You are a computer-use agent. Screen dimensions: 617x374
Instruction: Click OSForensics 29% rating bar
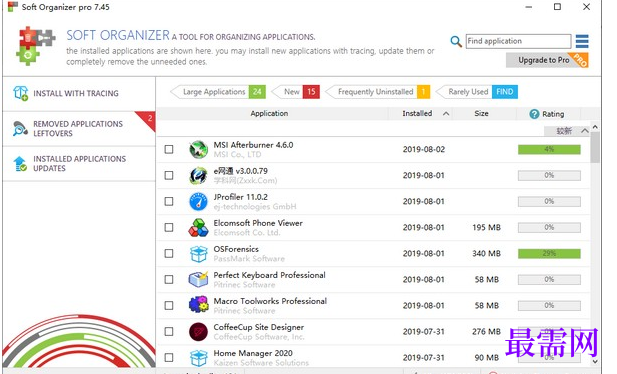tap(549, 253)
